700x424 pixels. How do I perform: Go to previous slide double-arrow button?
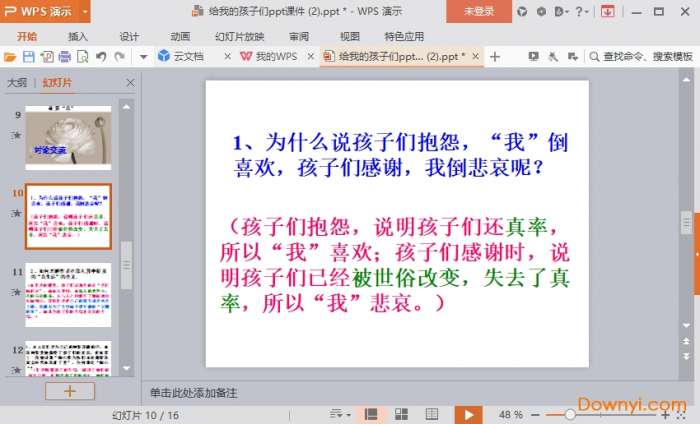(x=686, y=341)
